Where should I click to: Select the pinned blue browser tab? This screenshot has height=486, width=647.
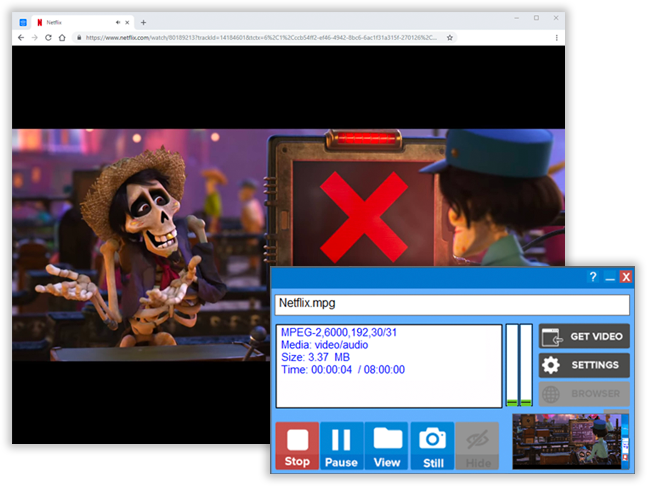point(23,22)
